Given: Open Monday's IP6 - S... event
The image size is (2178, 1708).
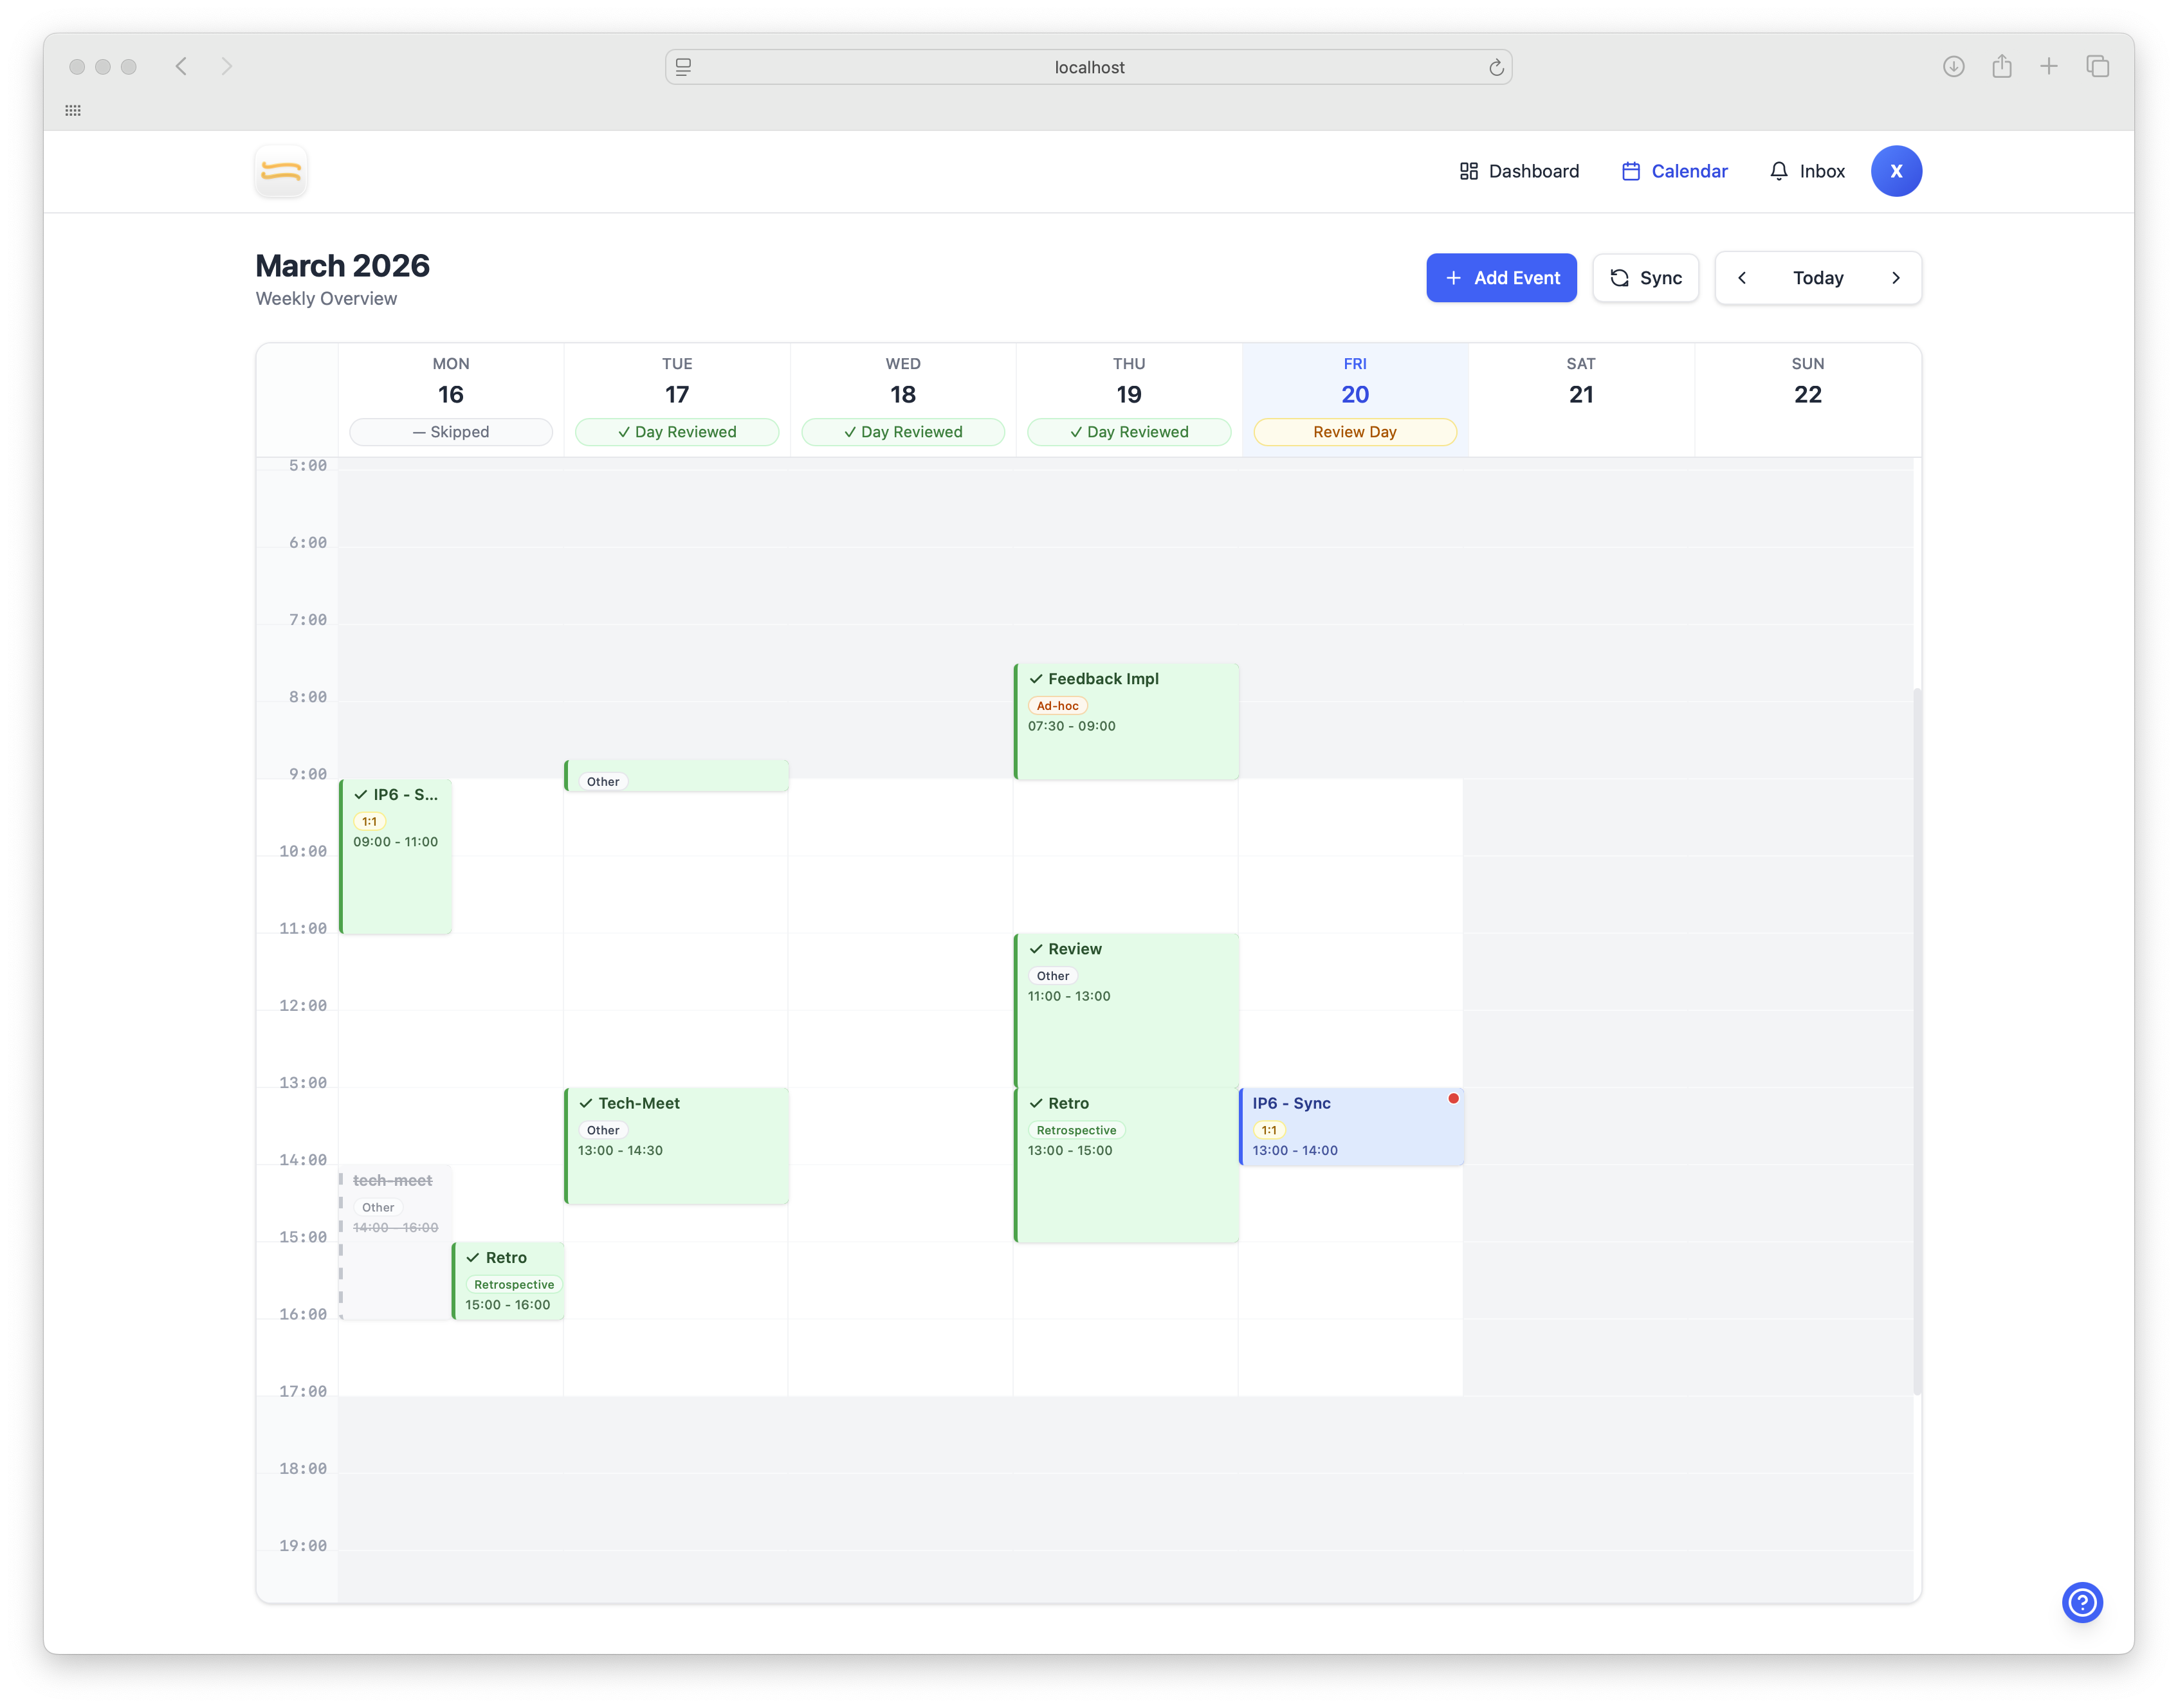Looking at the screenshot, I should [x=395, y=857].
